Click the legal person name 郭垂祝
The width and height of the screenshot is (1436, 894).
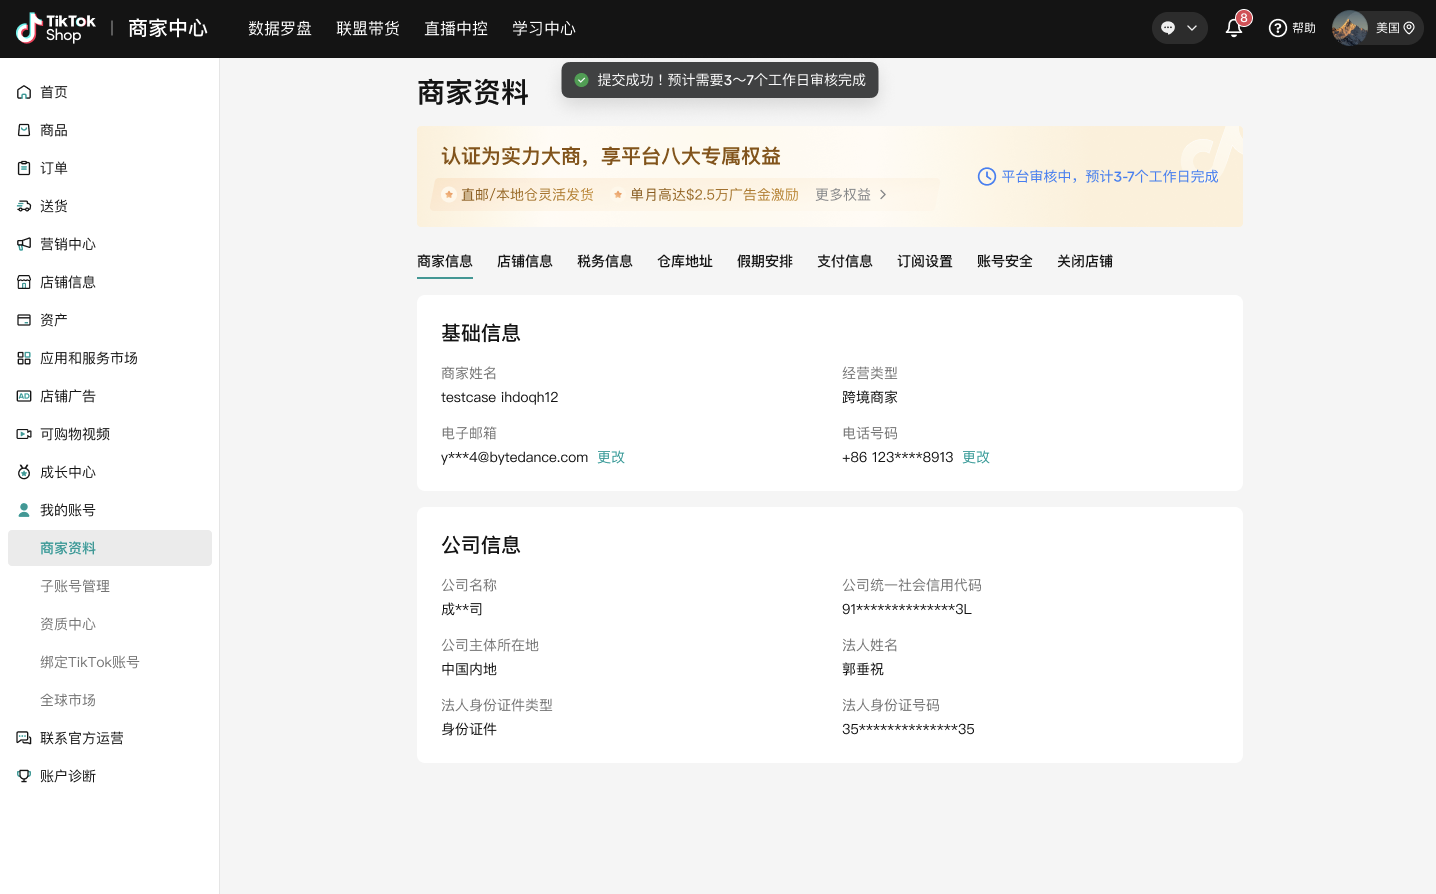tap(863, 669)
